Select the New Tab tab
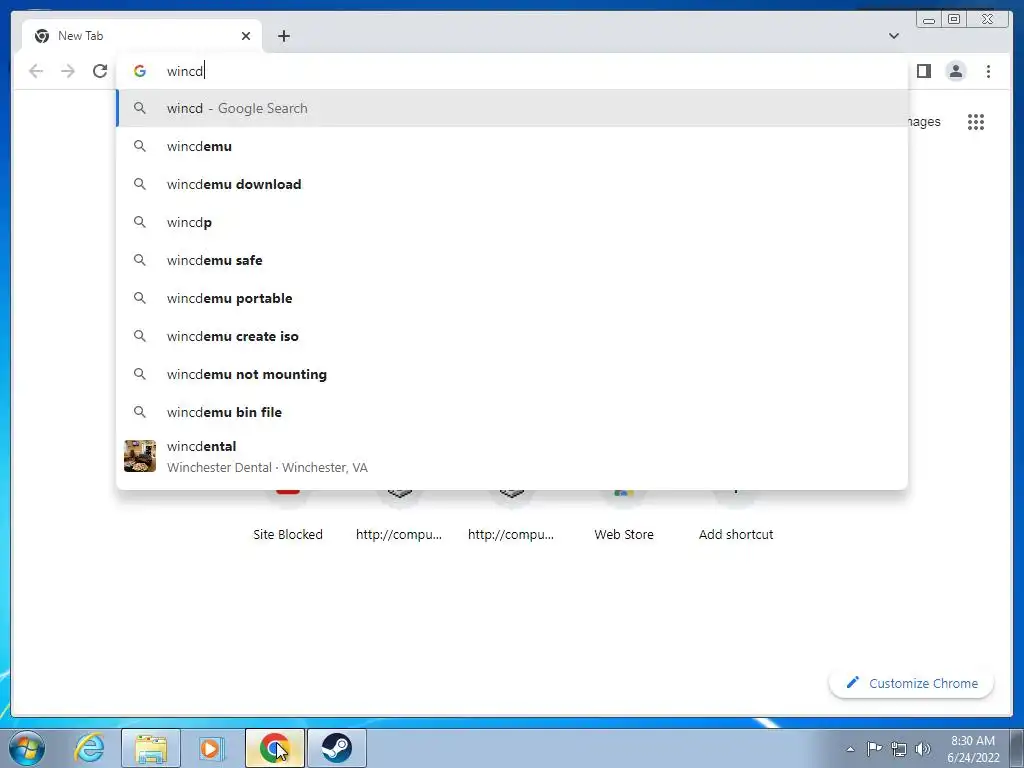 coord(142,36)
